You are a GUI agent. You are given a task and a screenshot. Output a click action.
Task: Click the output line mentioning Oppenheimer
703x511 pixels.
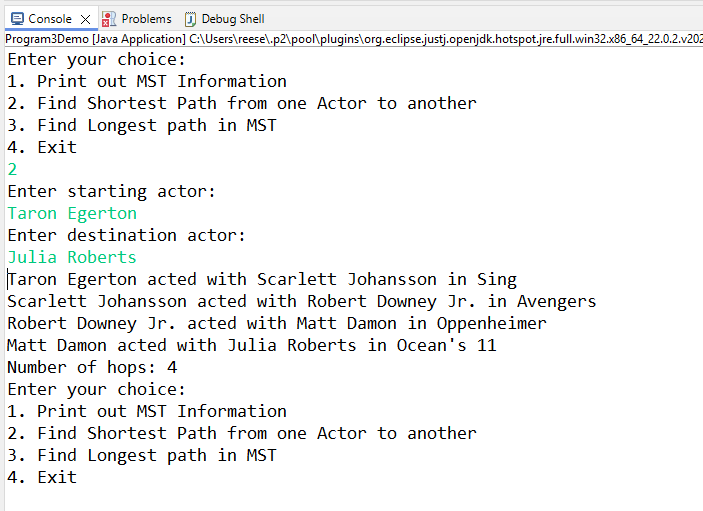pyautogui.click(x=277, y=324)
